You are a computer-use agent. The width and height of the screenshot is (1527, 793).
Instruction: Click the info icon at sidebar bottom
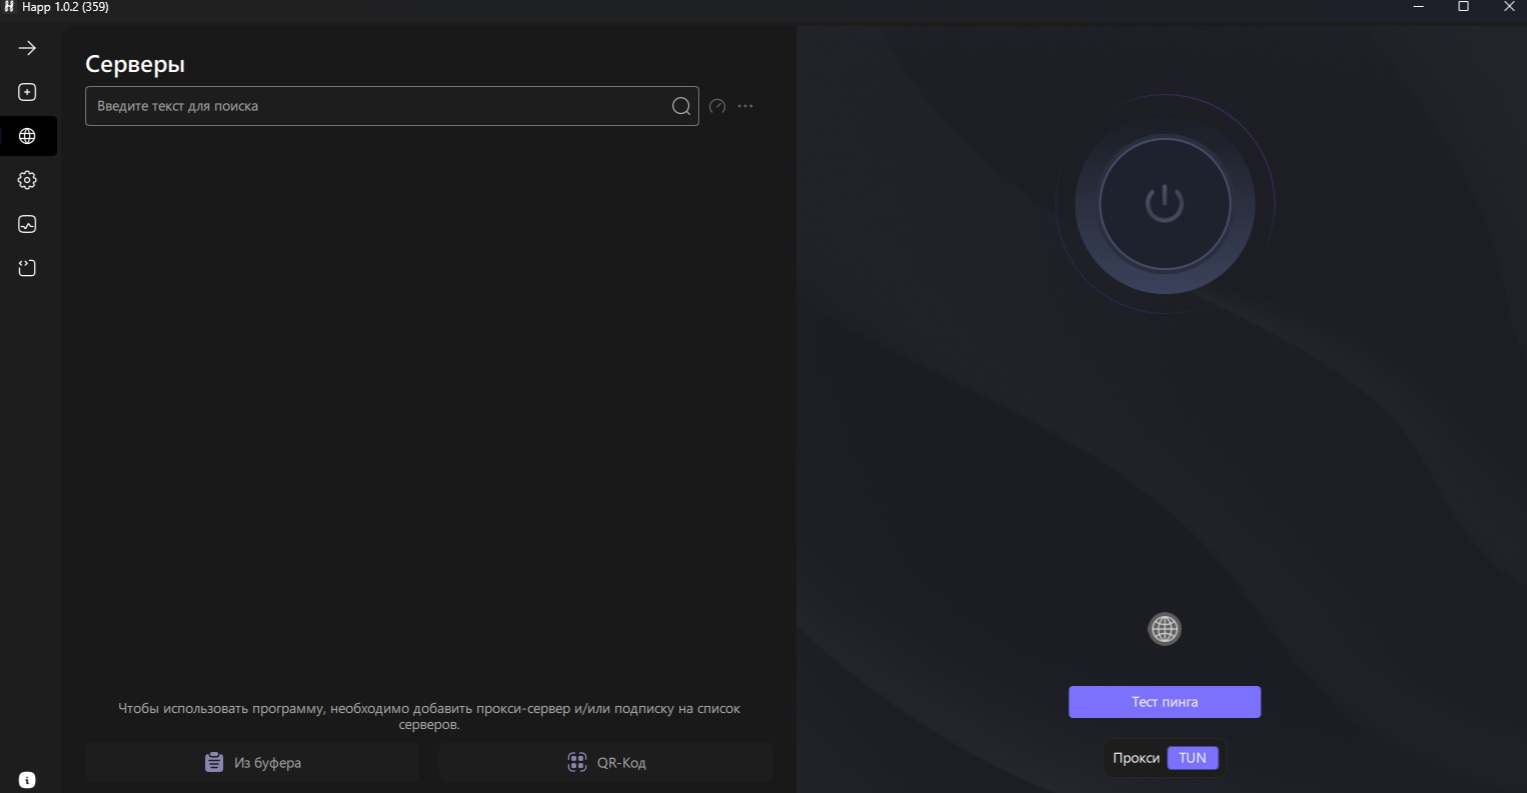pos(27,779)
